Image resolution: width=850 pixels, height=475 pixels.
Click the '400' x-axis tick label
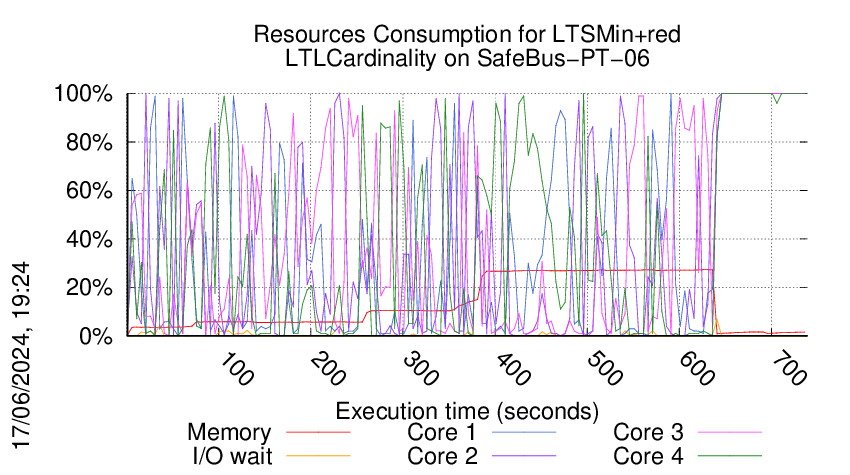(513, 369)
